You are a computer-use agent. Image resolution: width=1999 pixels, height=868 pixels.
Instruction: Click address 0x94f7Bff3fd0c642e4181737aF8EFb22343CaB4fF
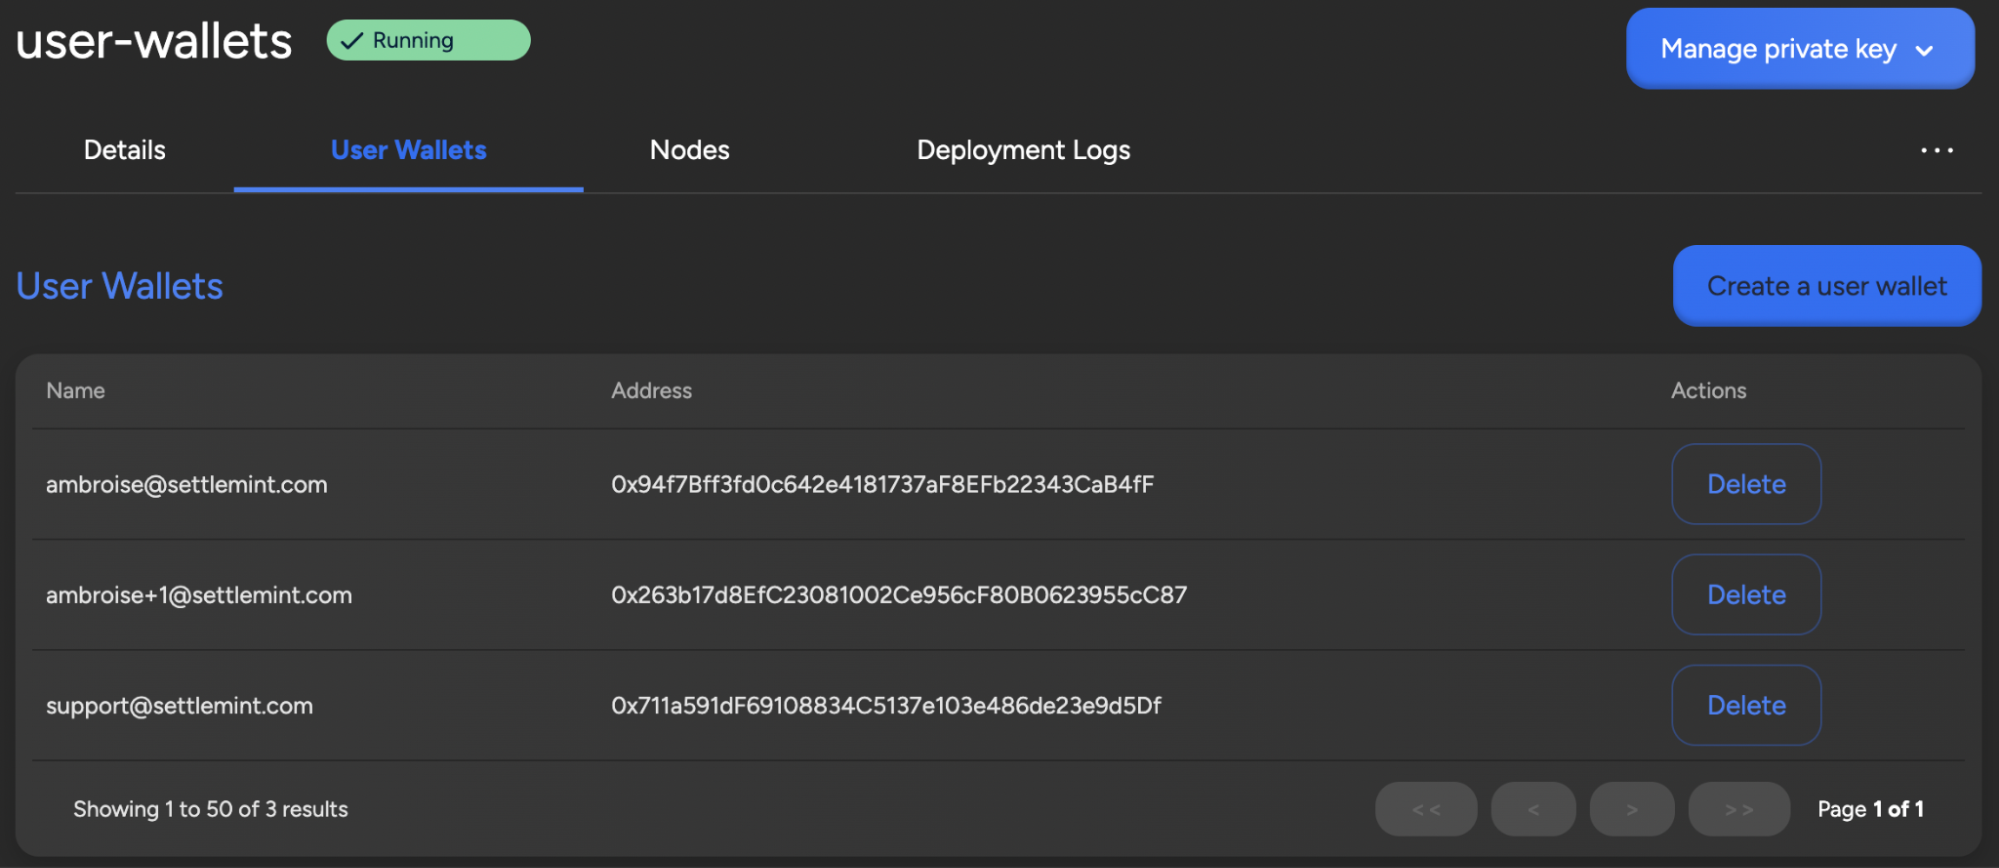coord(883,484)
